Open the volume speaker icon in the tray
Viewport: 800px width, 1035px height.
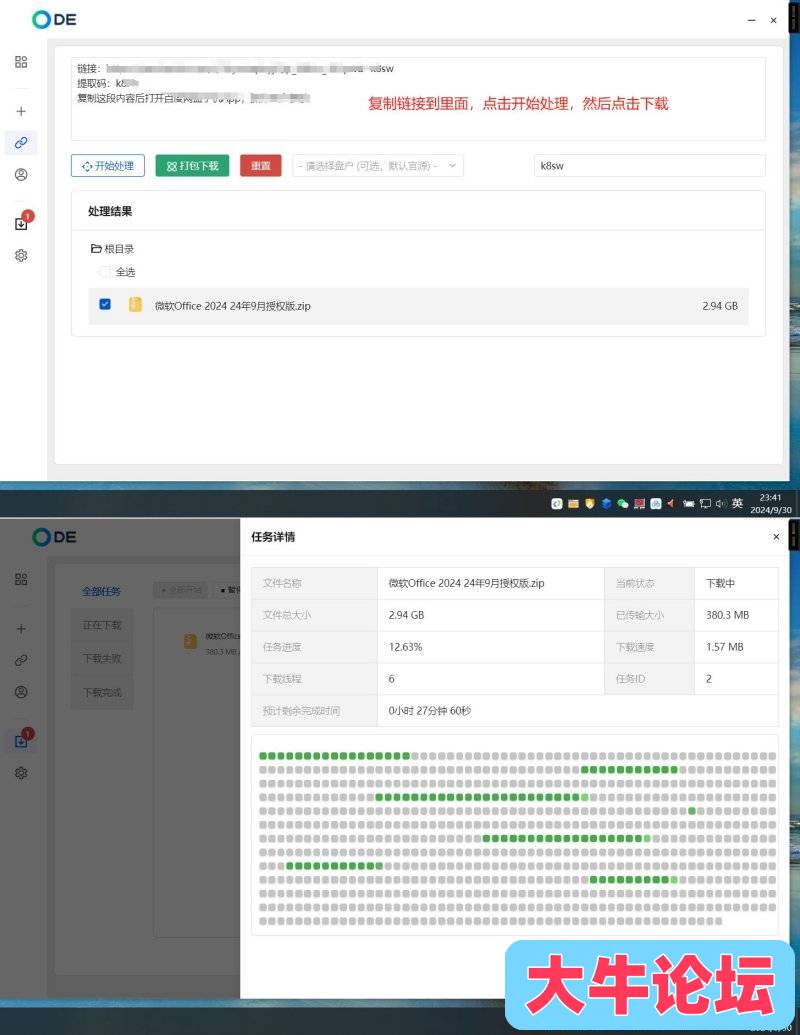pos(721,504)
